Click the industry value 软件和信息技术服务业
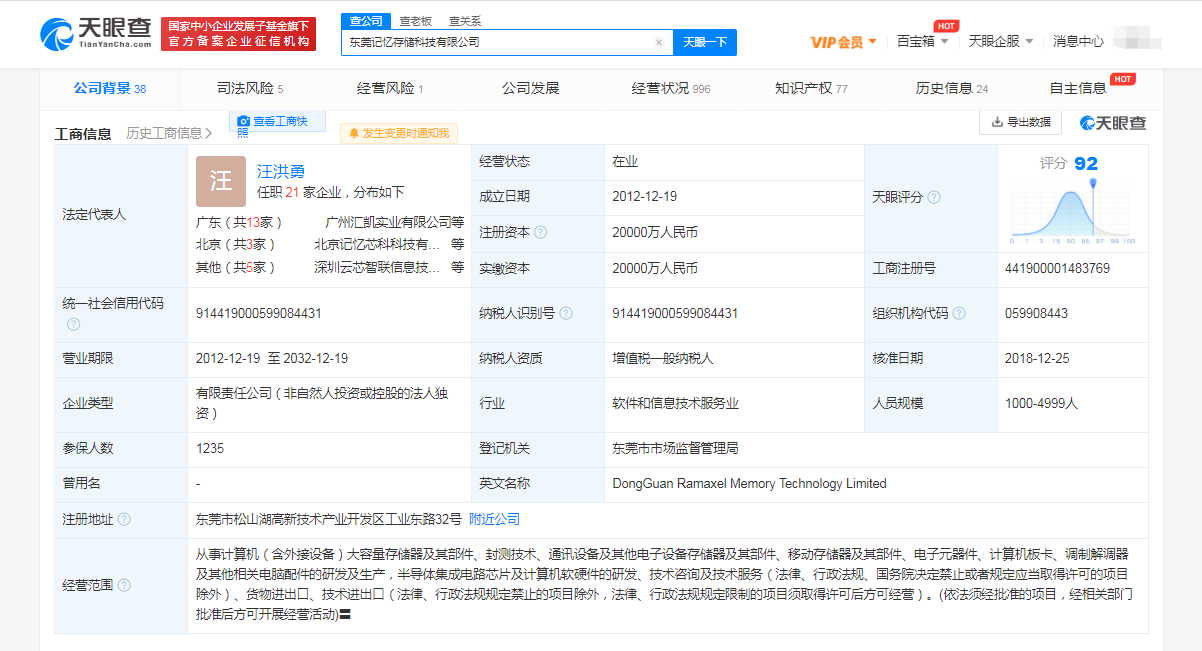This screenshot has width=1202, height=651. [675, 403]
